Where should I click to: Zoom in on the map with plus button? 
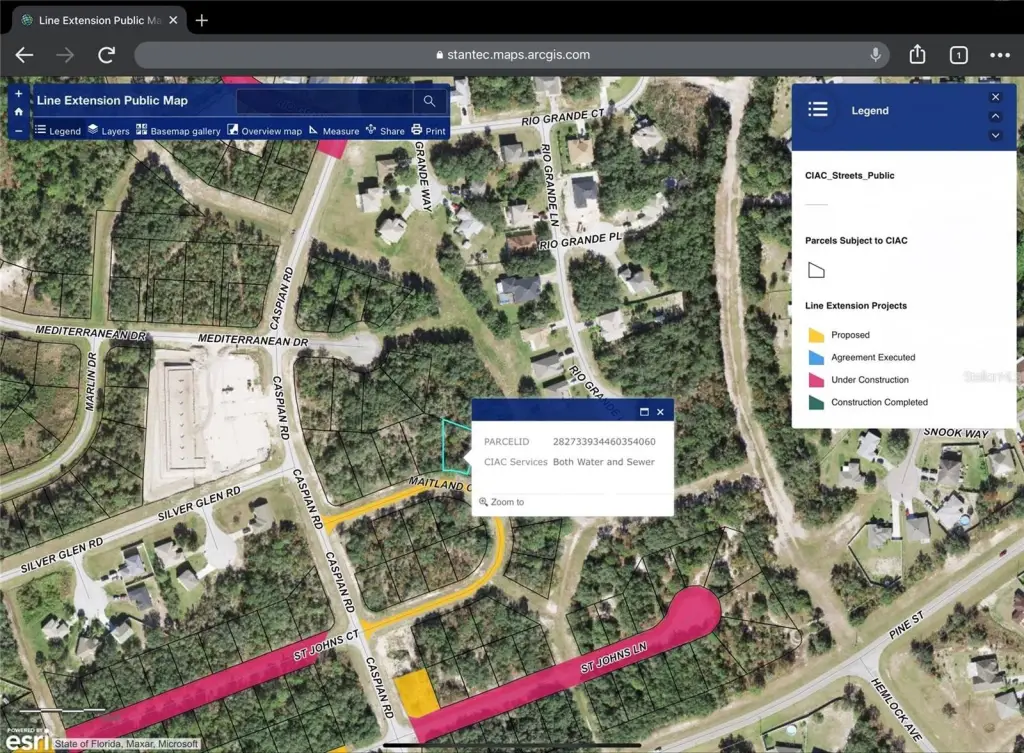tap(18, 94)
